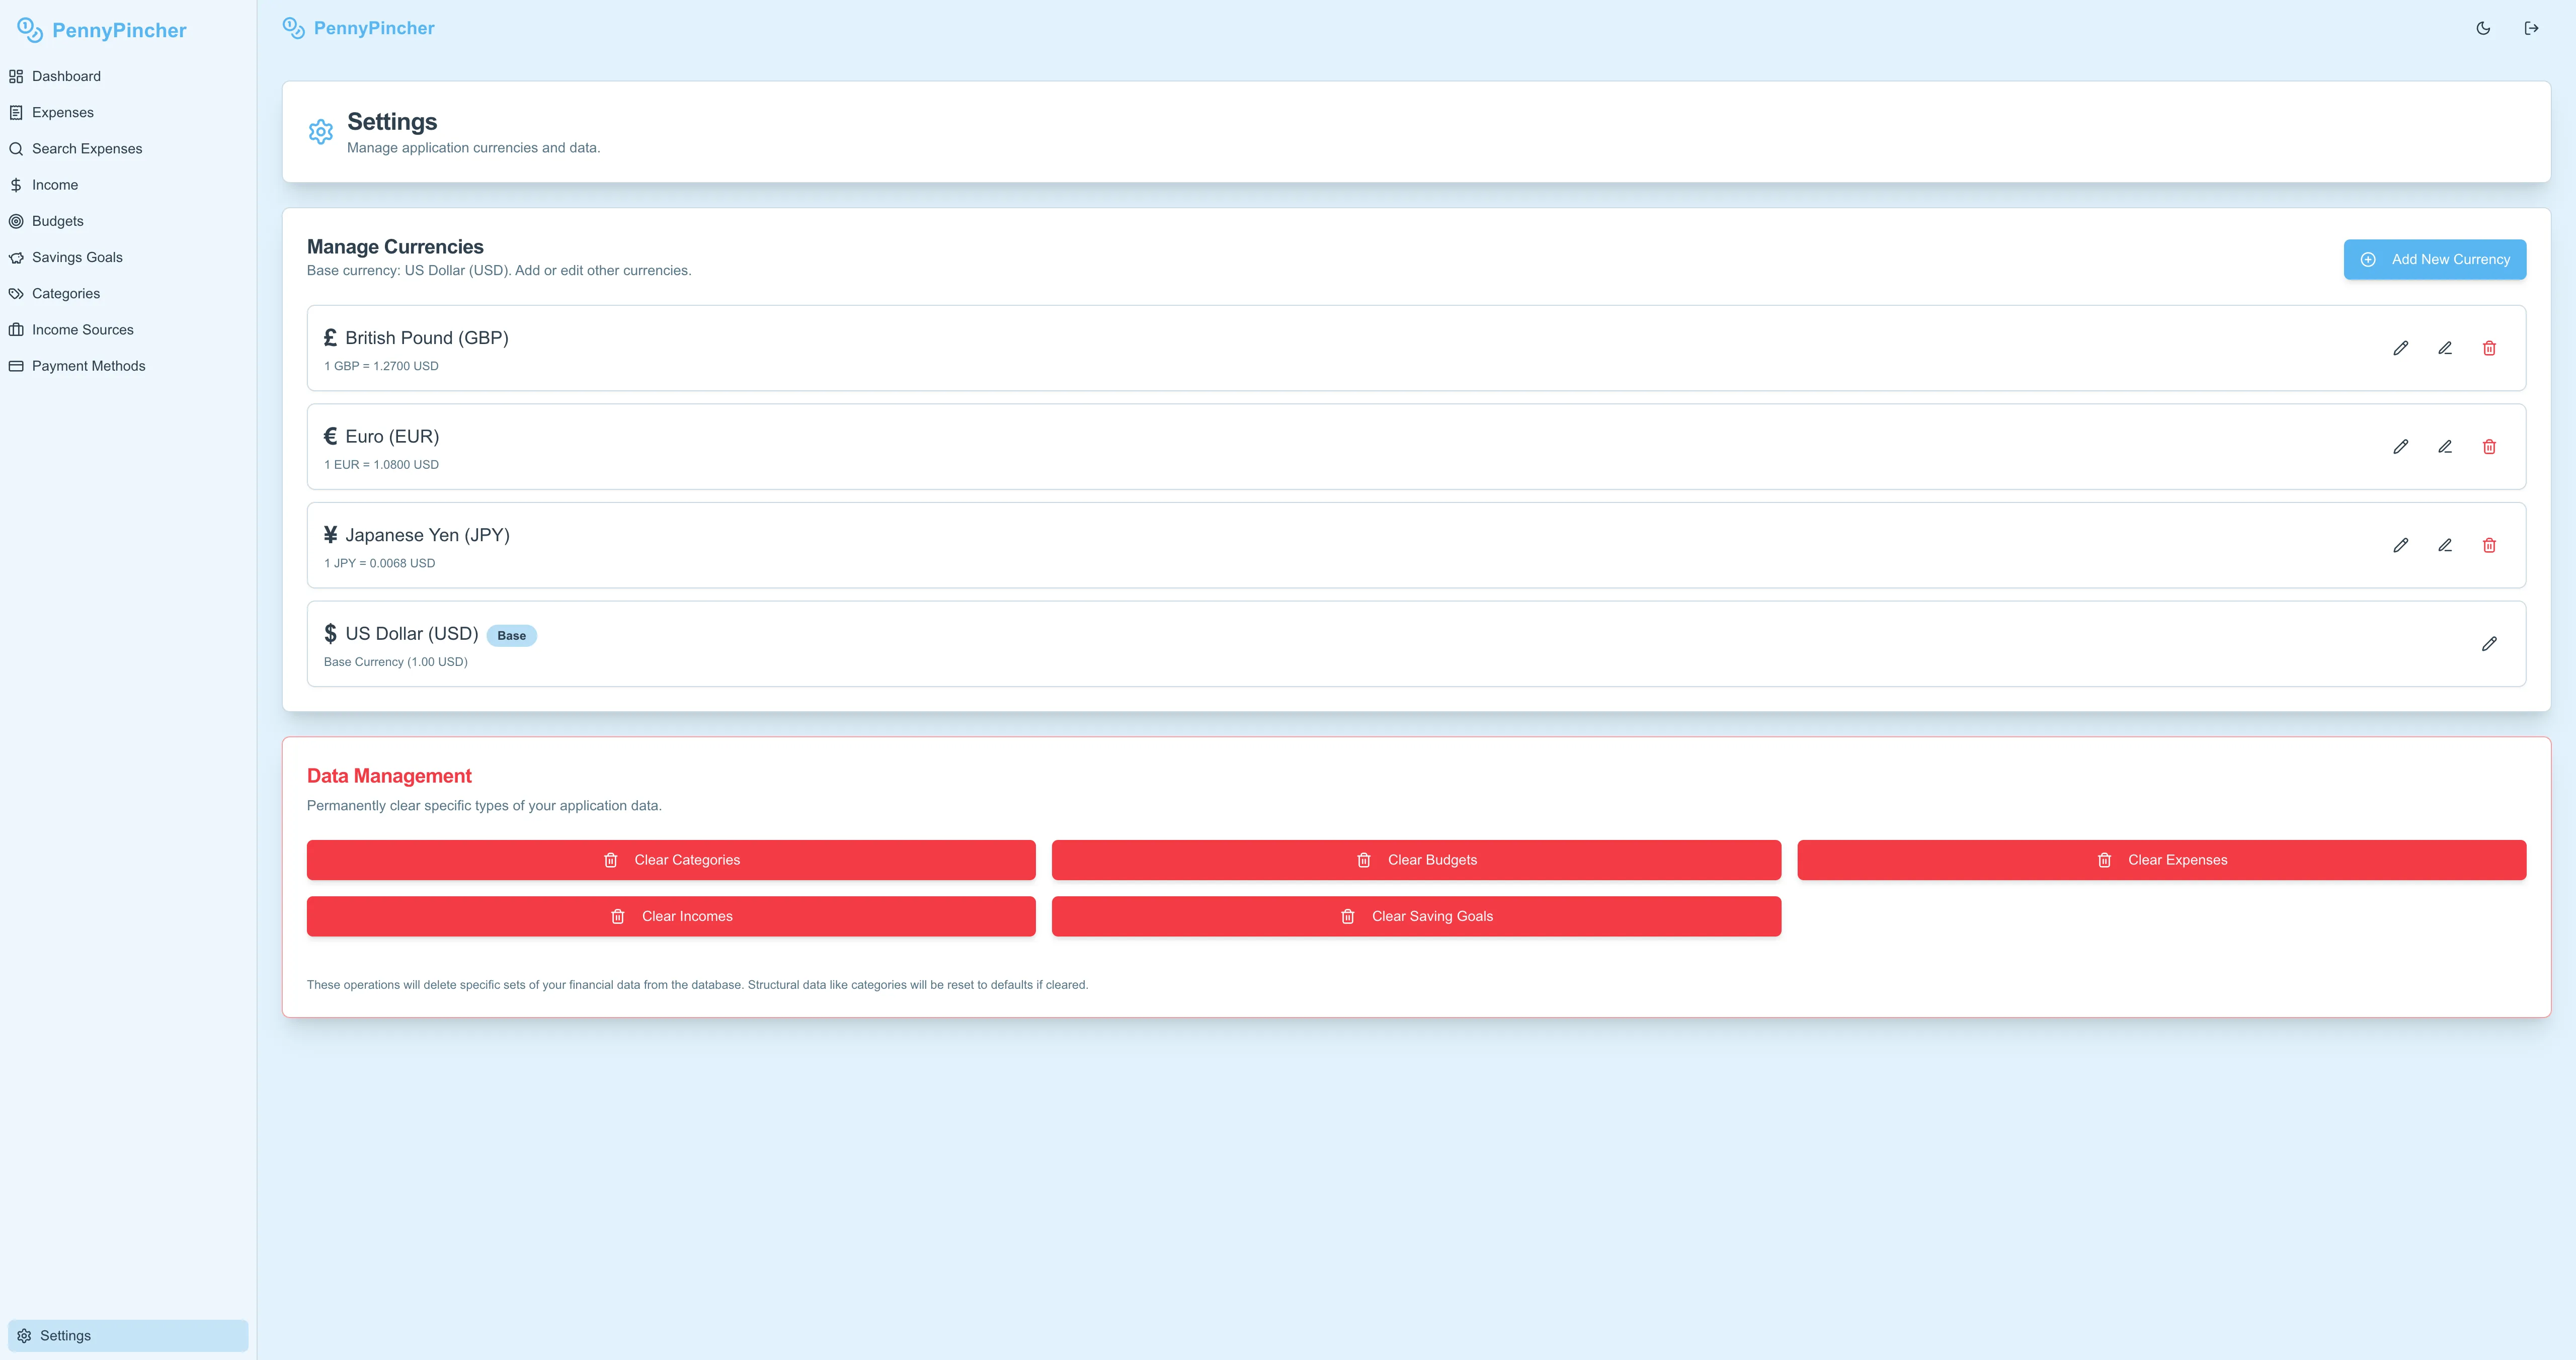Delete British Pound with its trash icon
The width and height of the screenshot is (2576, 1360).
[x=2489, y=348]
